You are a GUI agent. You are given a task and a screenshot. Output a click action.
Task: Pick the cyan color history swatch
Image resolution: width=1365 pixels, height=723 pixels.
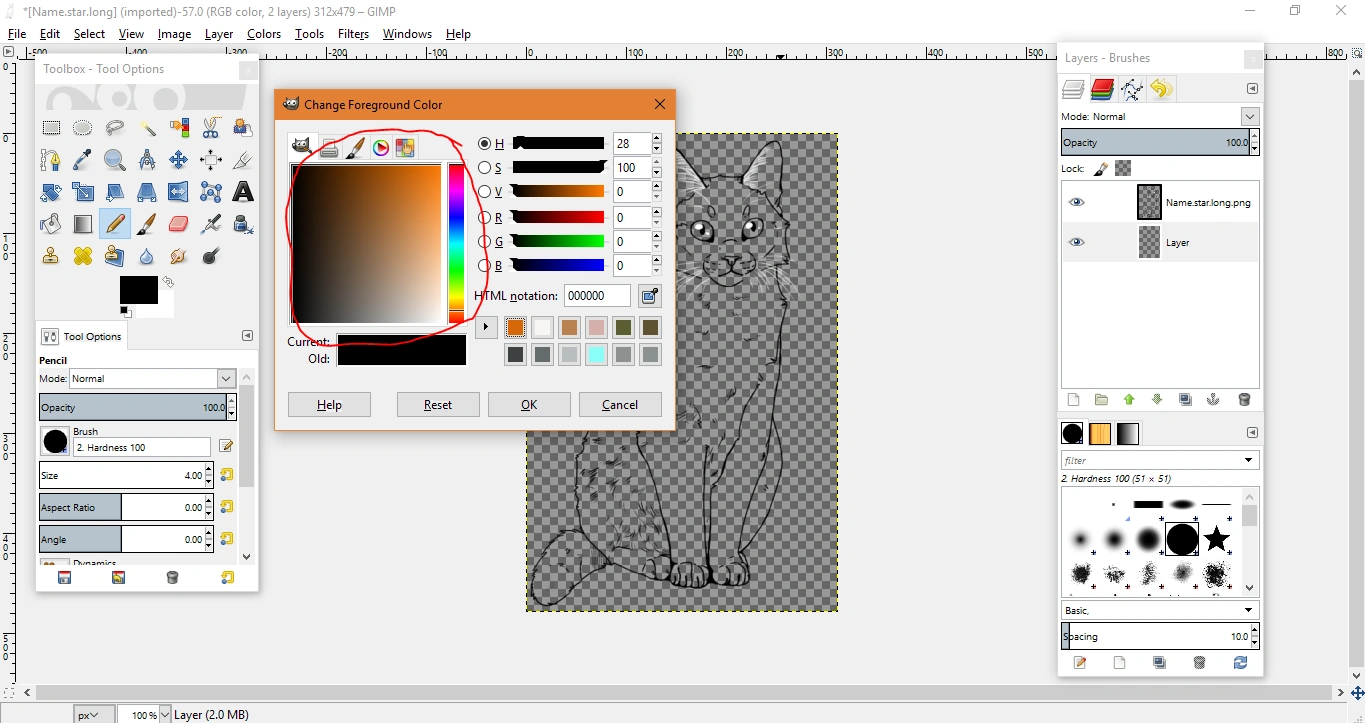[596, 354]
